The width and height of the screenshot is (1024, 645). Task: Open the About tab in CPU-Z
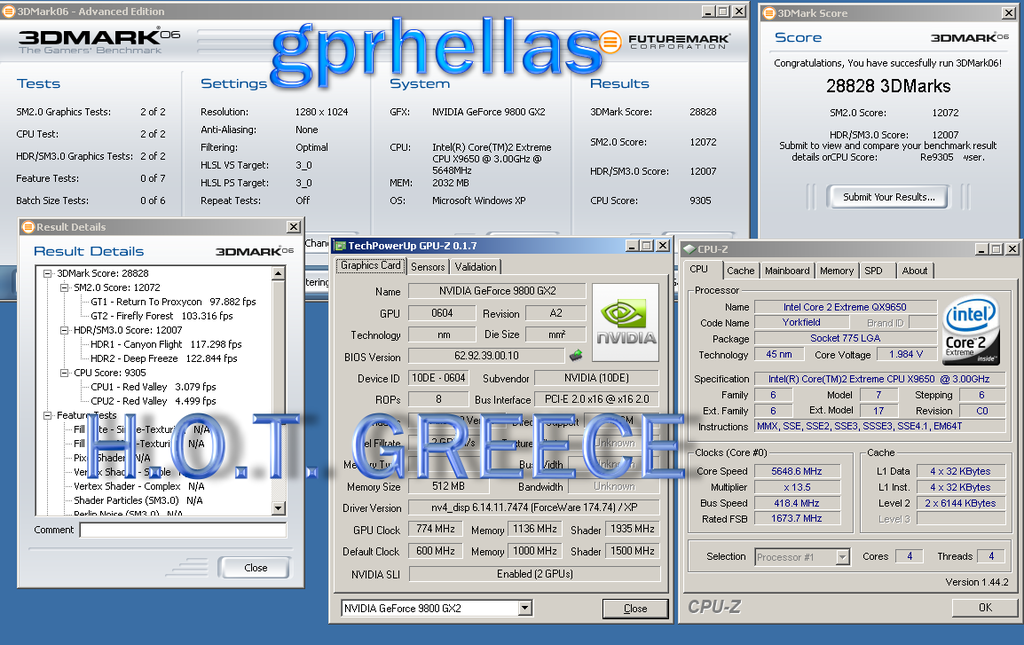click(x=914, y=271)
